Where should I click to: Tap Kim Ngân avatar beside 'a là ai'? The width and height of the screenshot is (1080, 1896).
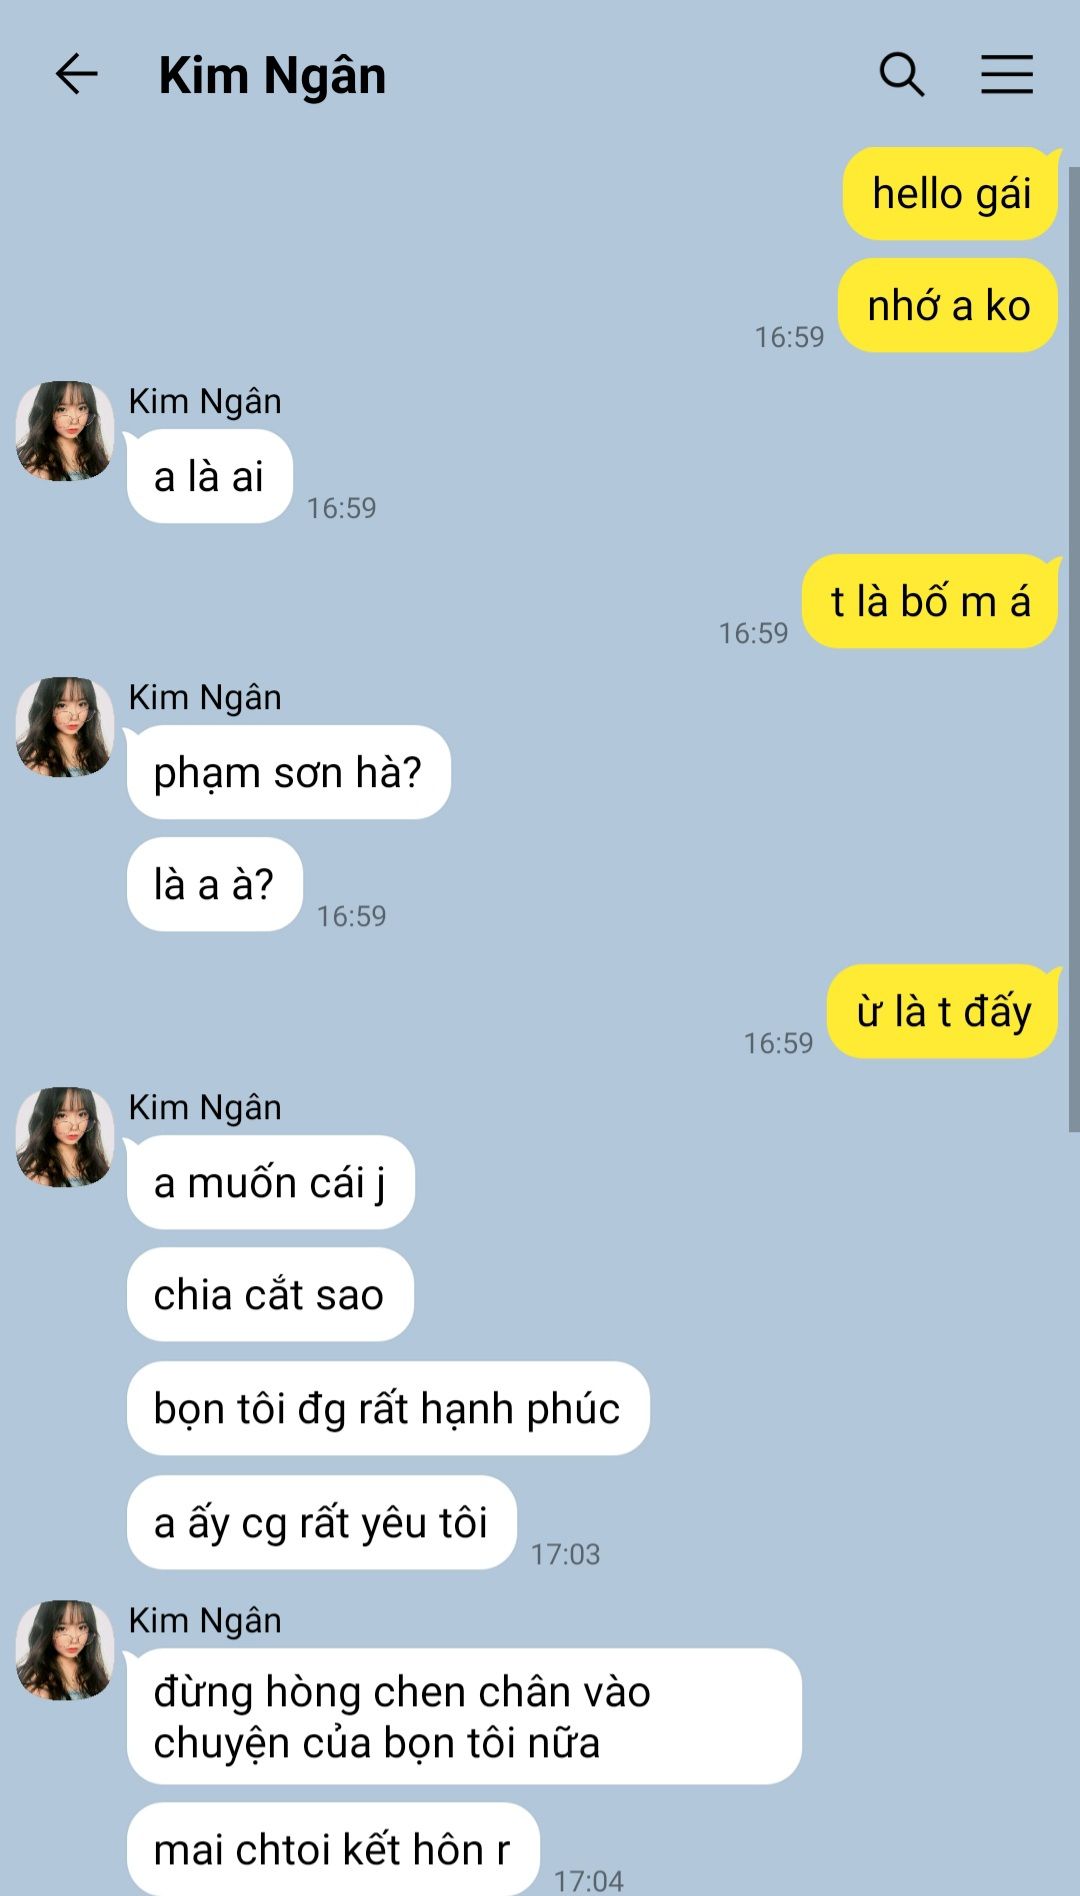click(65, 430)
